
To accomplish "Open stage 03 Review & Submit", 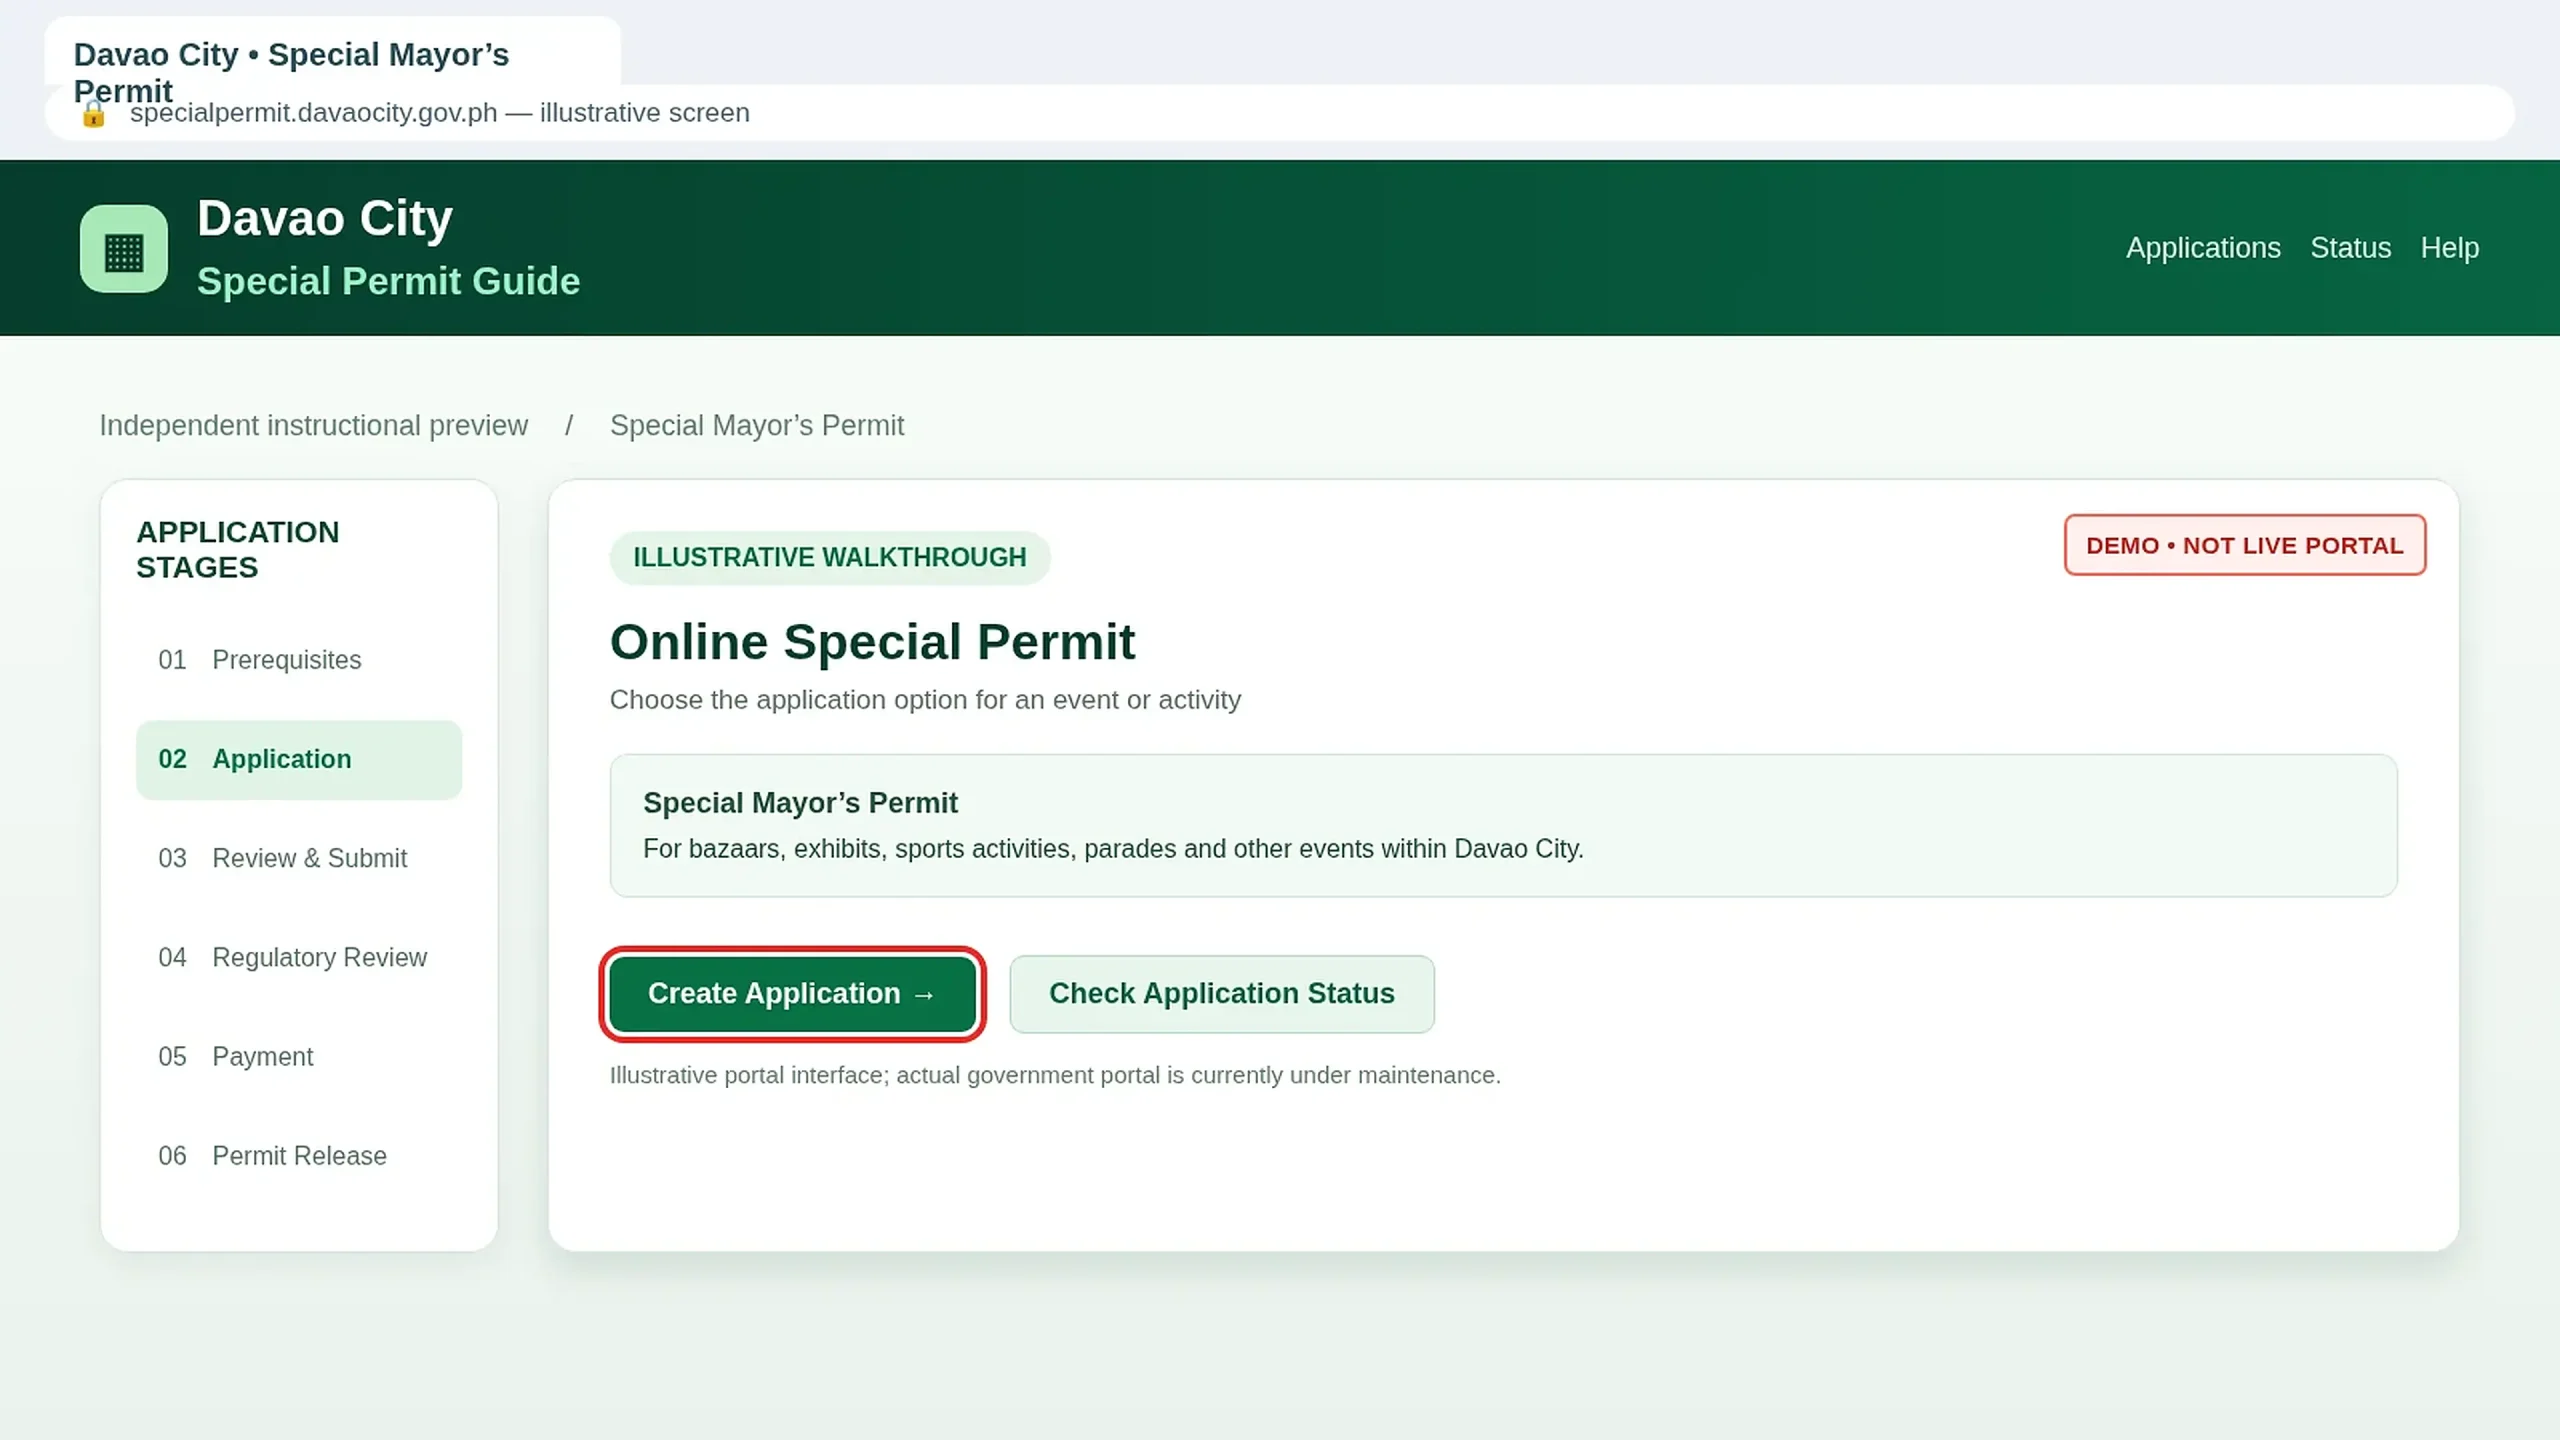I will pos(299,859).
